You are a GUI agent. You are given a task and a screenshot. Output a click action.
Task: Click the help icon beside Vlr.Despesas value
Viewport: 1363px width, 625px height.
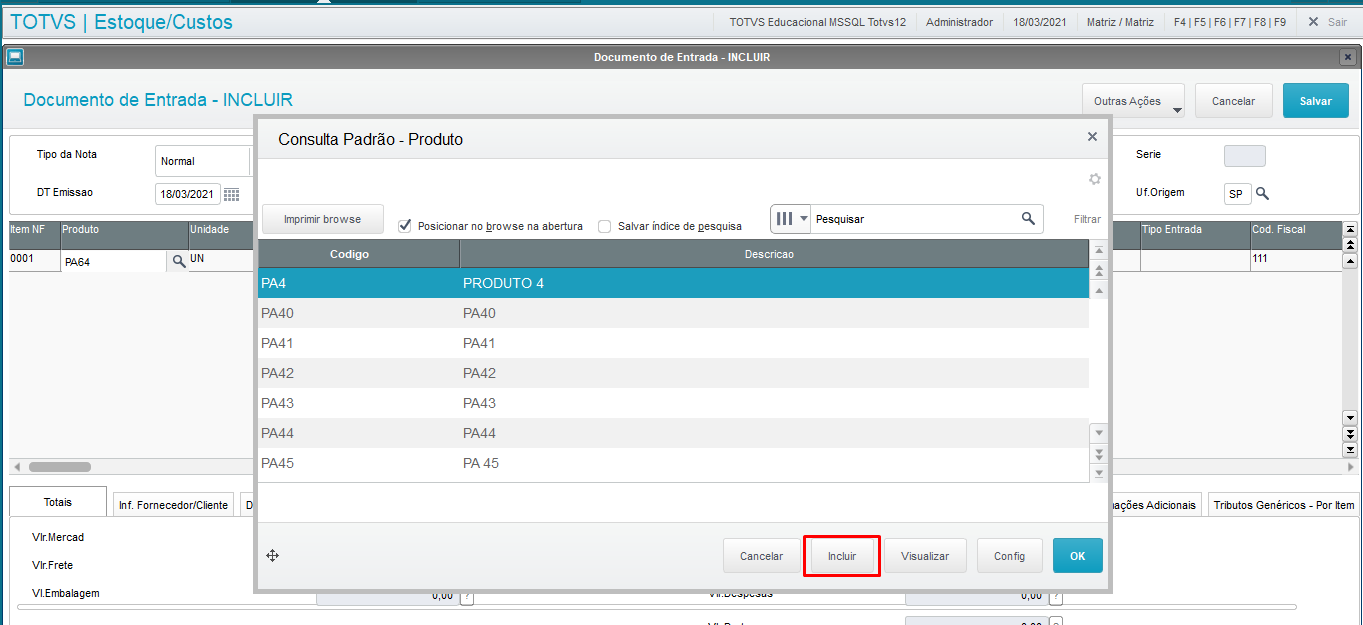(1057, 596)
